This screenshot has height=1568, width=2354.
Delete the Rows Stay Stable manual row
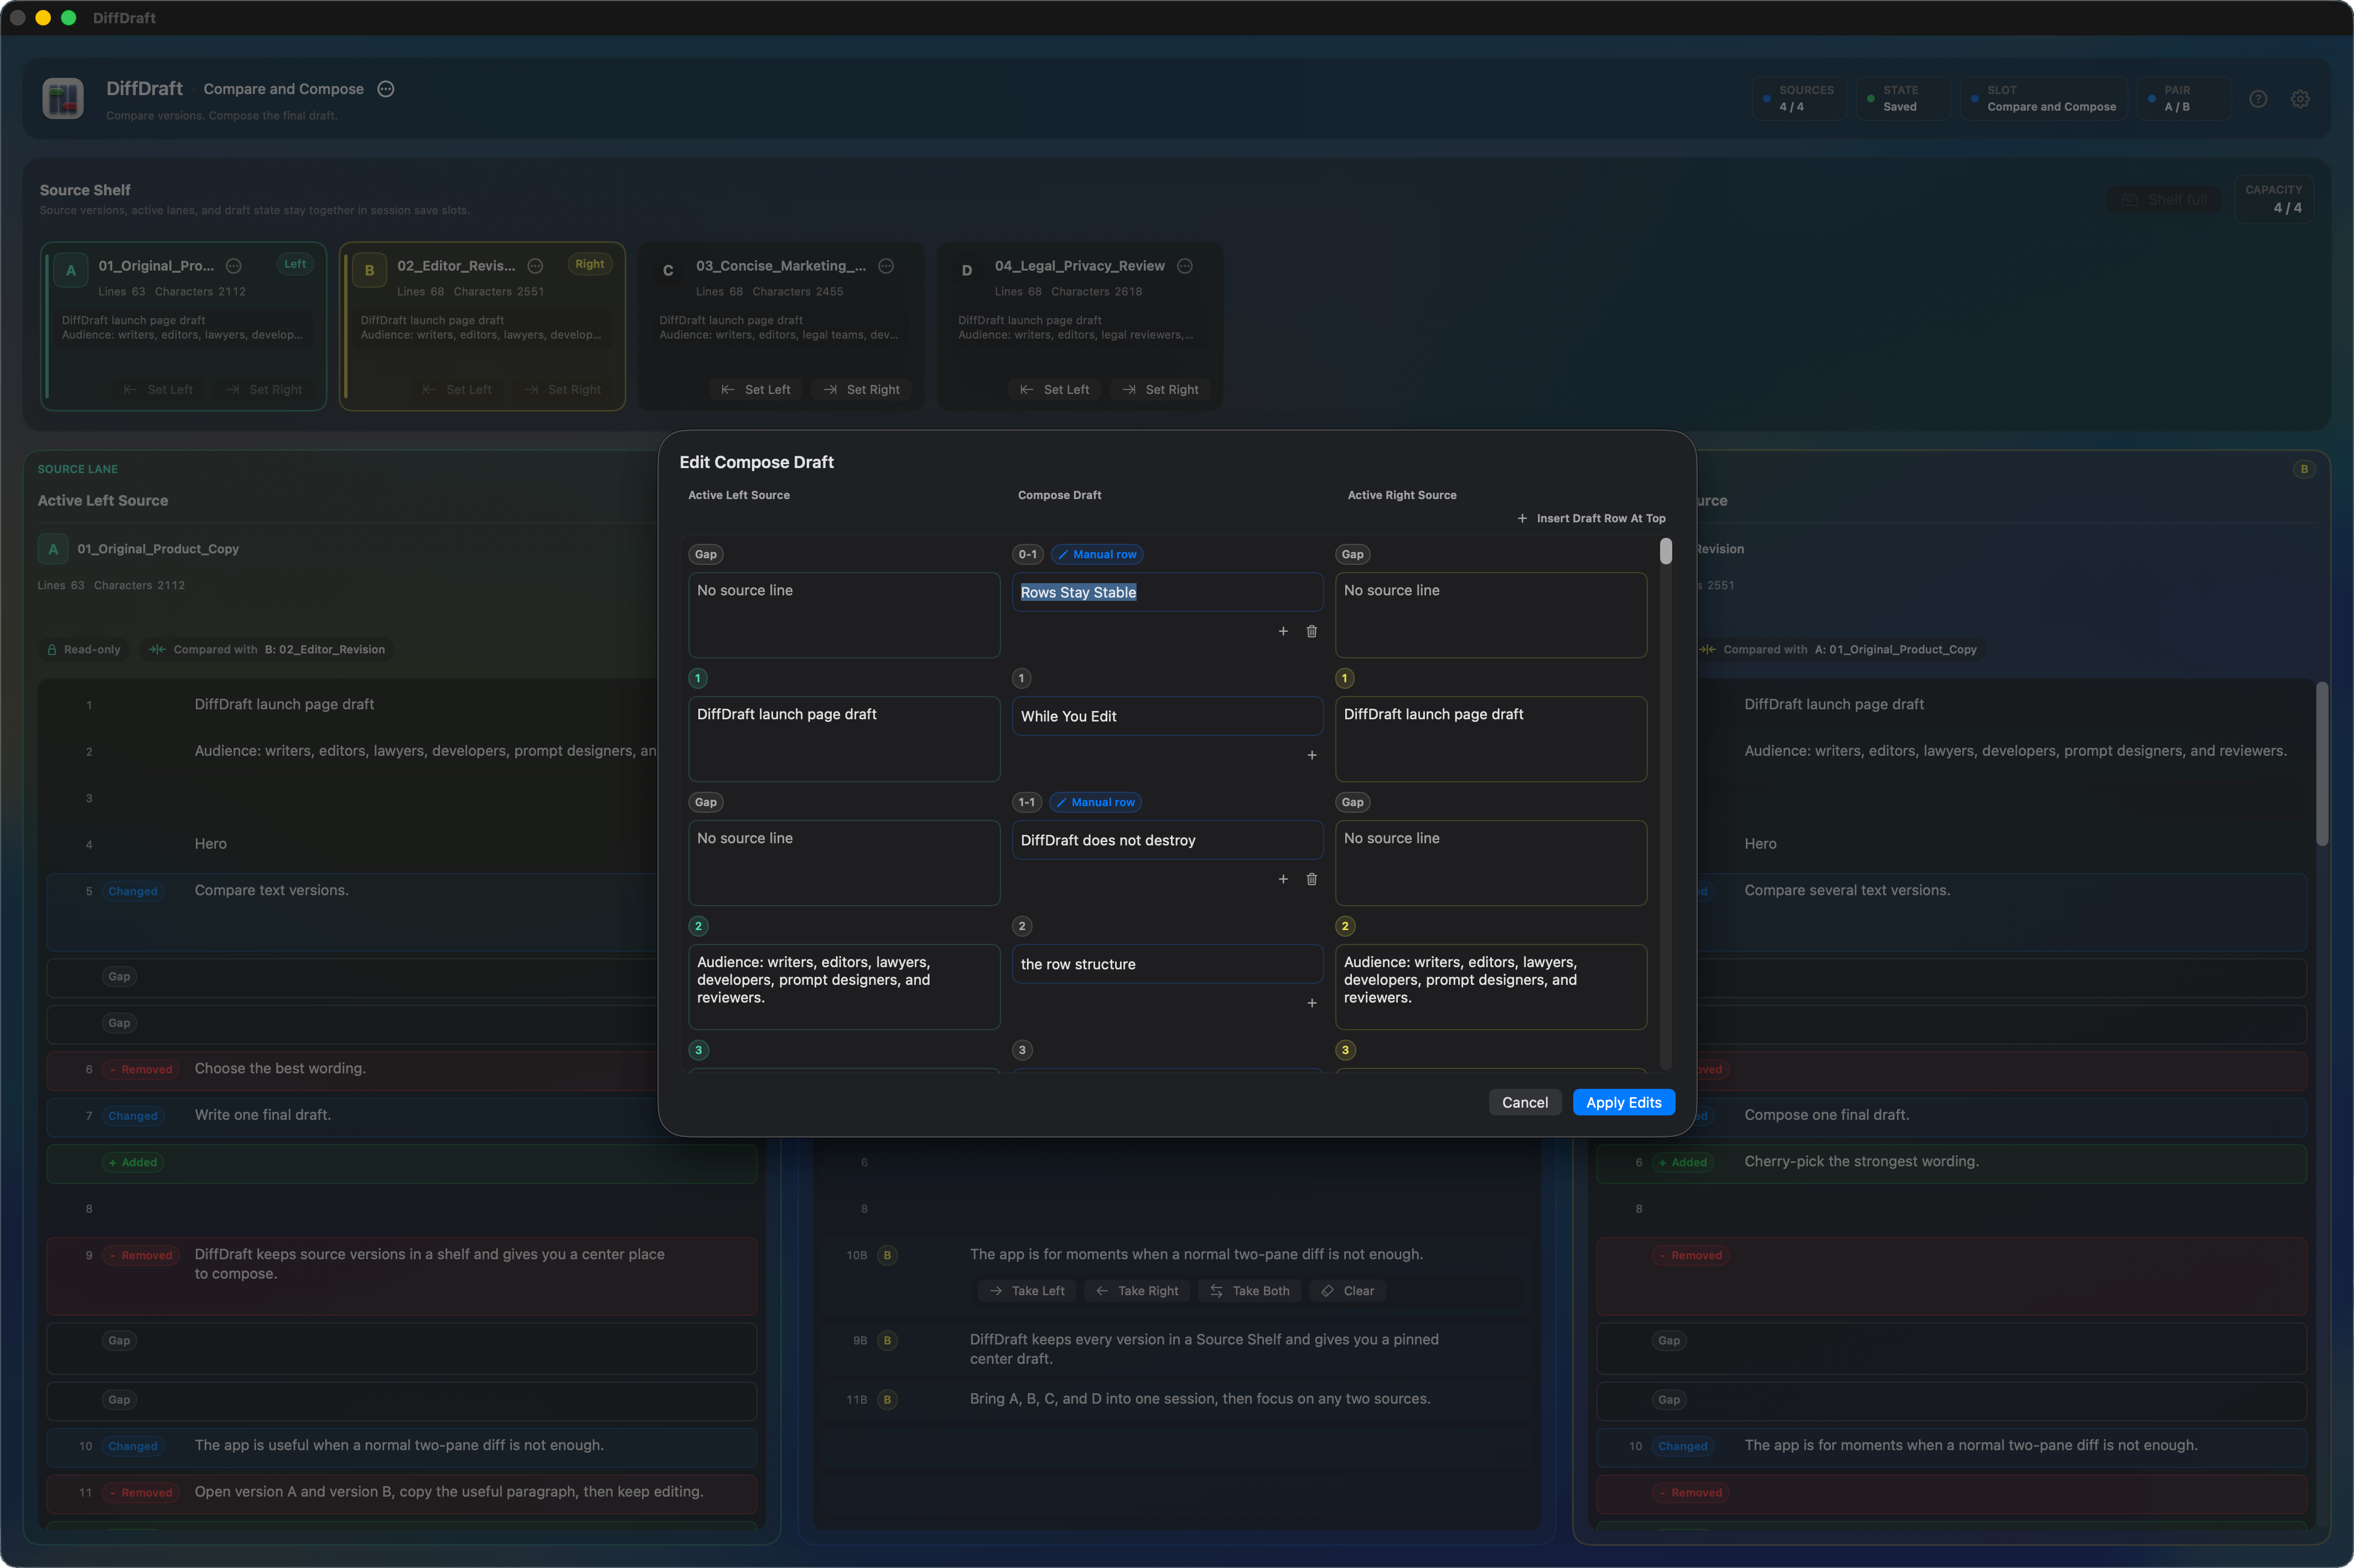coord(1312,631)
